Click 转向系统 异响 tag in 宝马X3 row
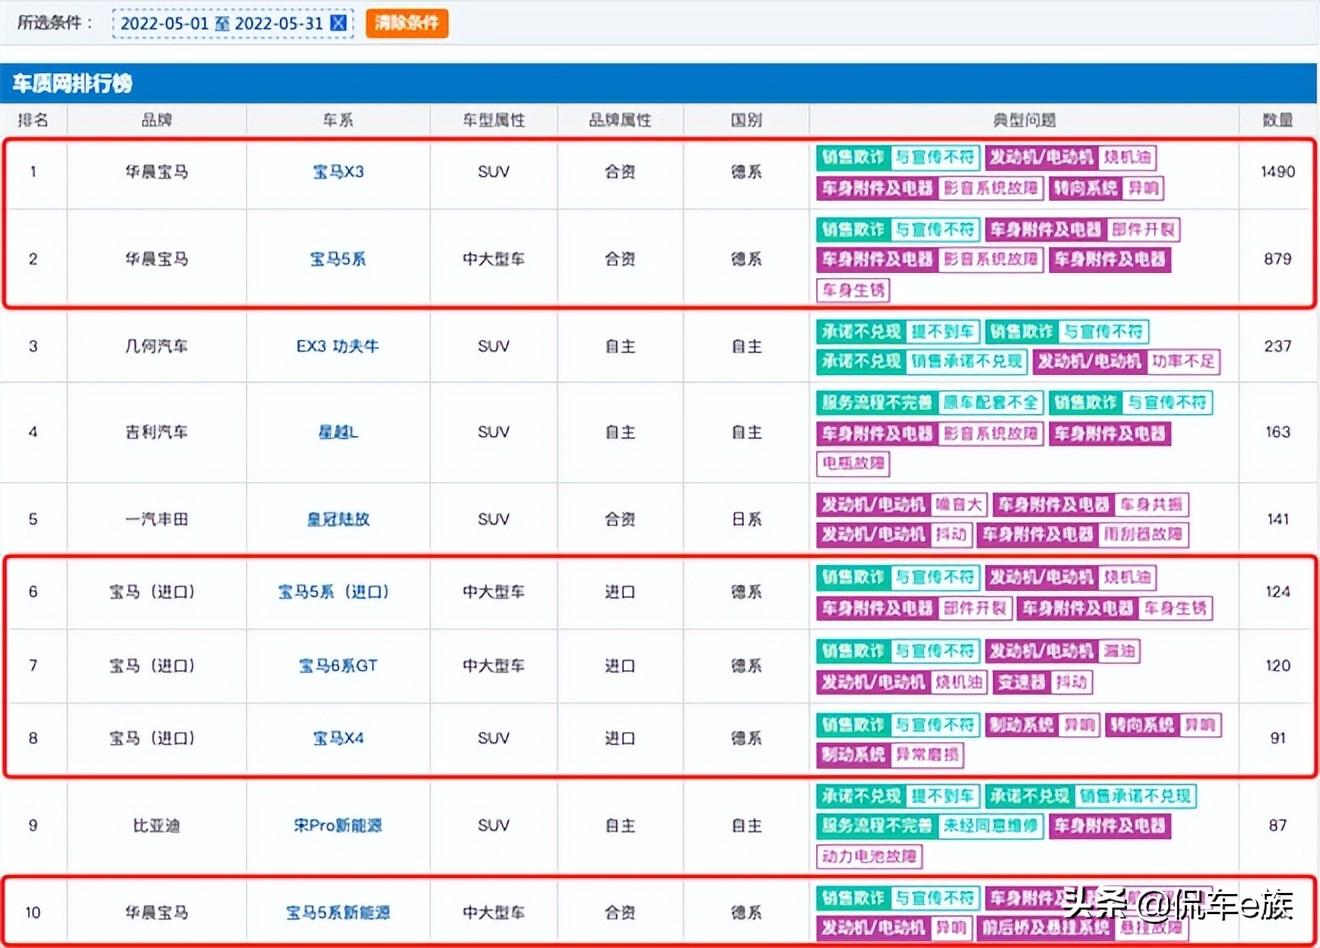Screen dimensions: 1320x948 pos(1108,188)
